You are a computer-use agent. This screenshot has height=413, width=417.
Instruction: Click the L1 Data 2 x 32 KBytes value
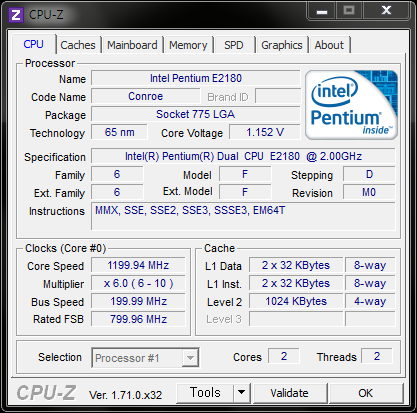pos(296,265)
